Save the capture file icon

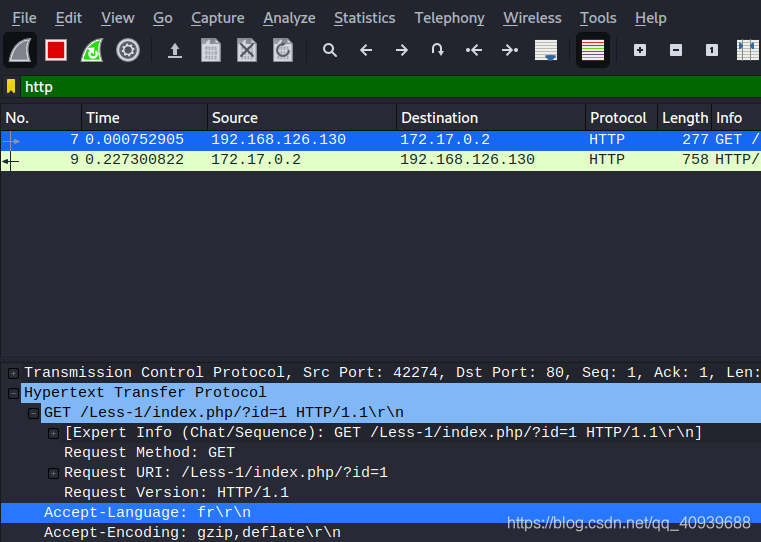point(211,50)
